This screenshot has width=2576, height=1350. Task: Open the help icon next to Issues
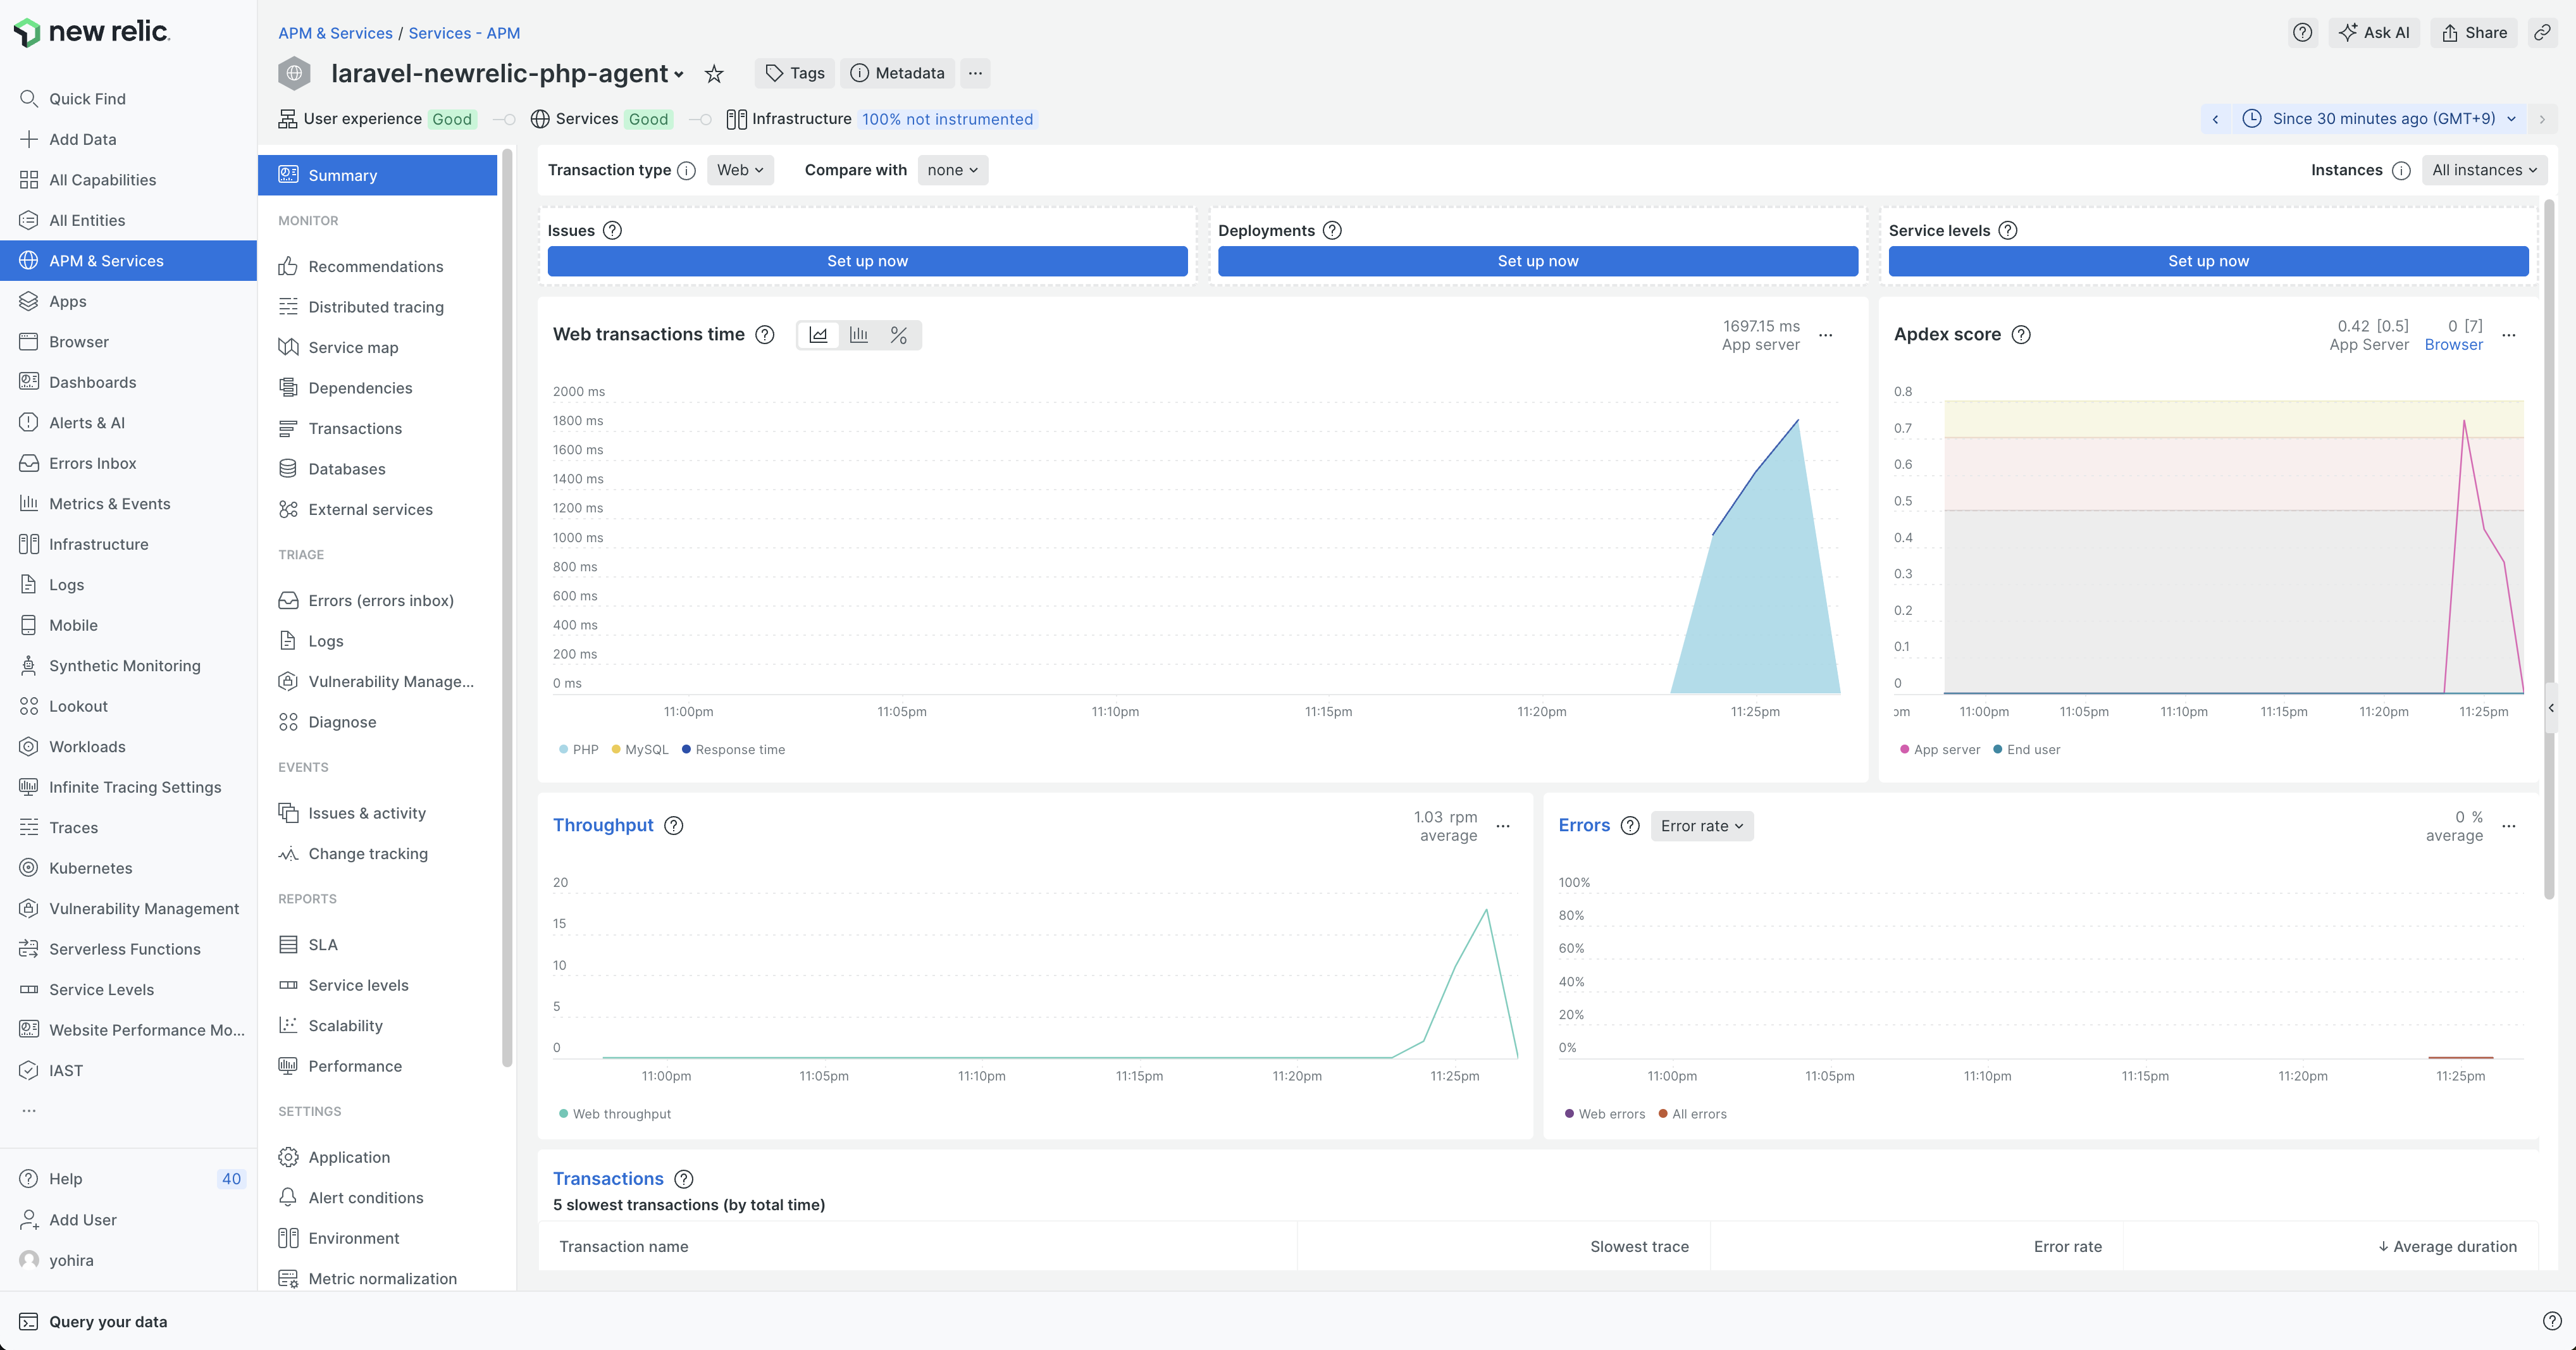[613, 230]
